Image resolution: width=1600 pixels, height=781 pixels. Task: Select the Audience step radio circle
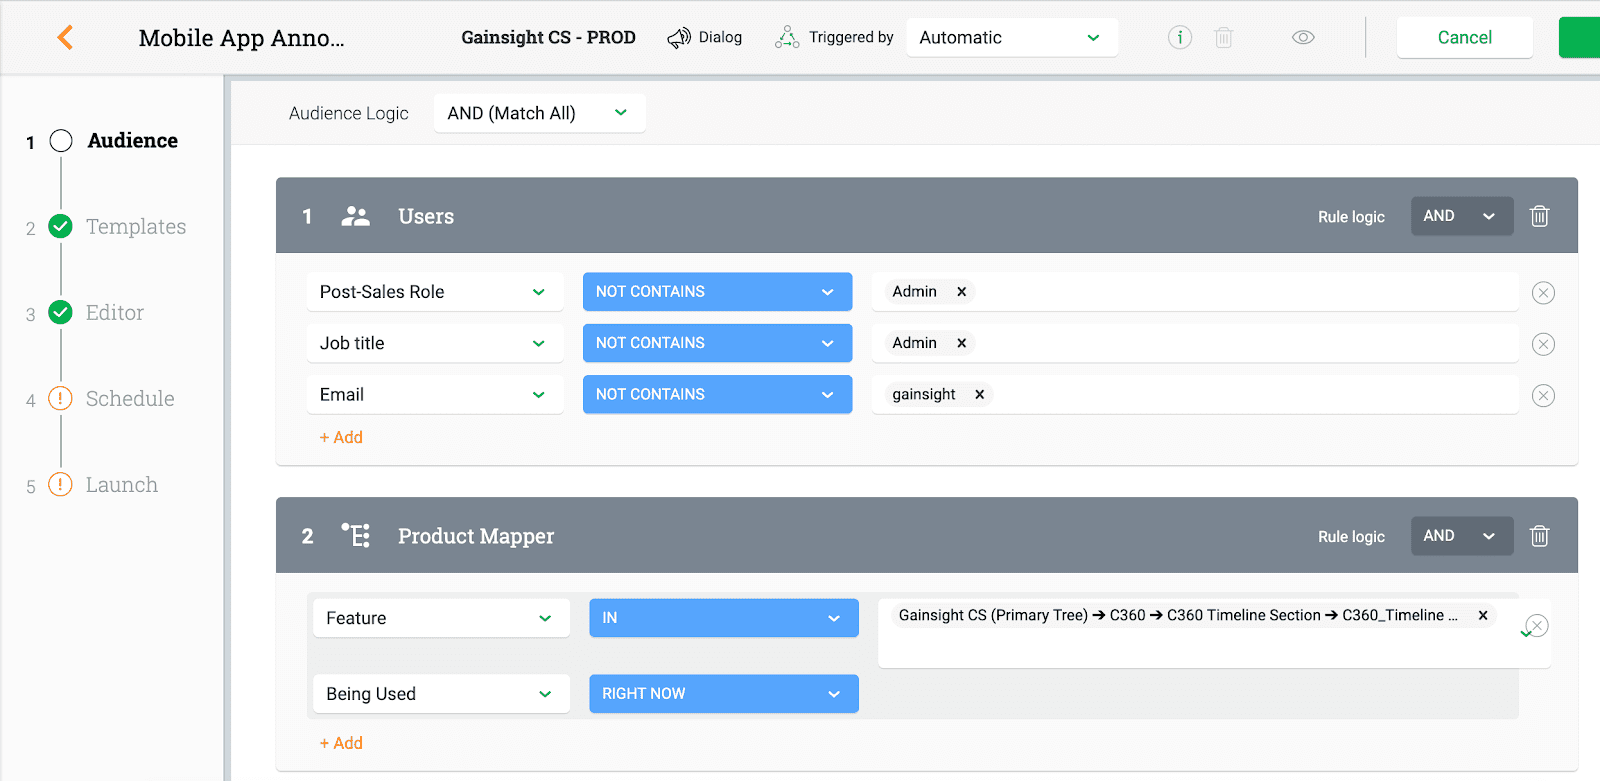click(x=61, y=141)
